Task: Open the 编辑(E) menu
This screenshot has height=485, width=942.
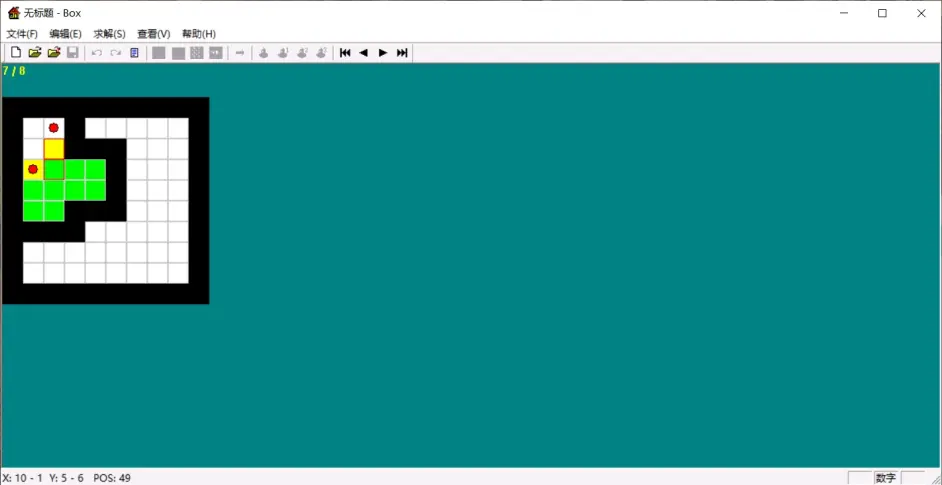Action: tap(65, 34)
